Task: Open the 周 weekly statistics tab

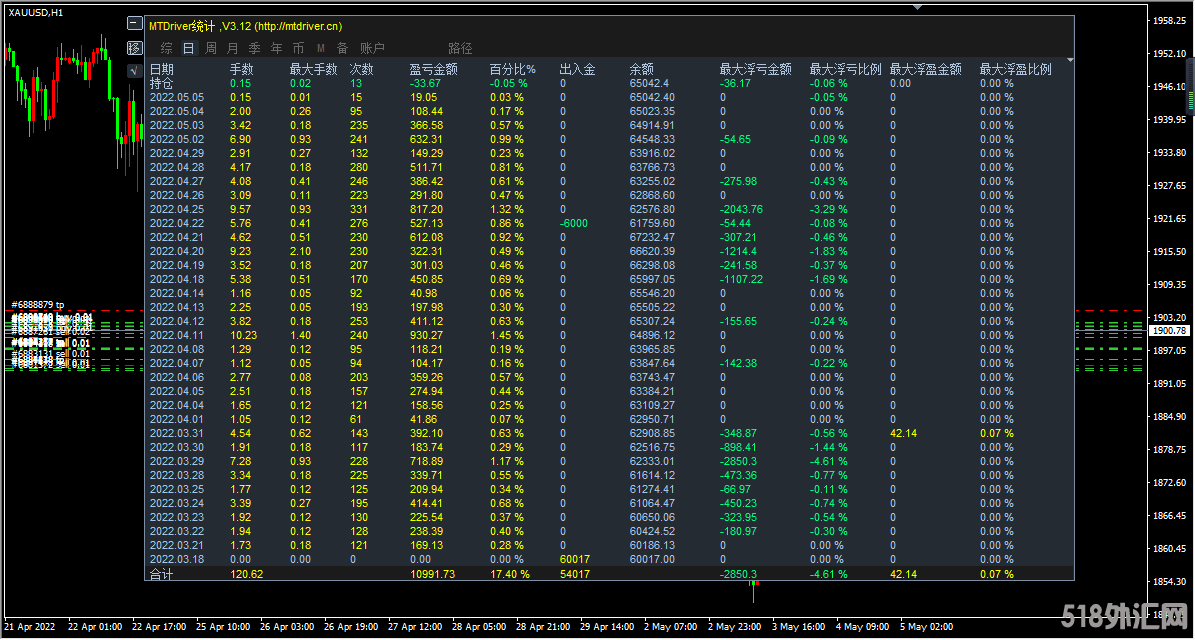Action: [211, 48]
